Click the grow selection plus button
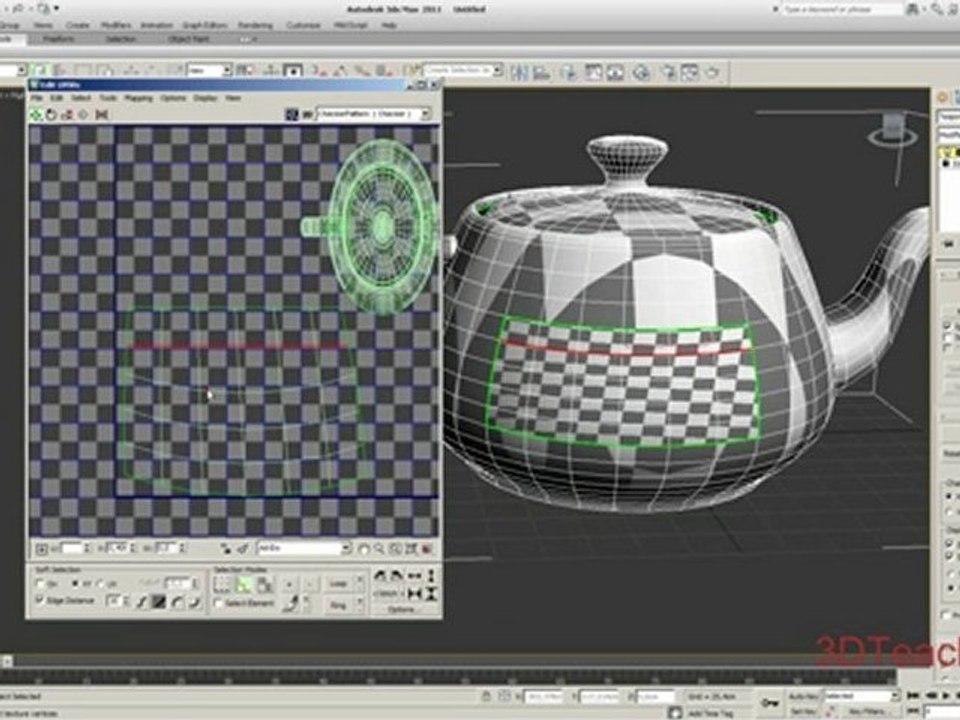 (289, 585)
